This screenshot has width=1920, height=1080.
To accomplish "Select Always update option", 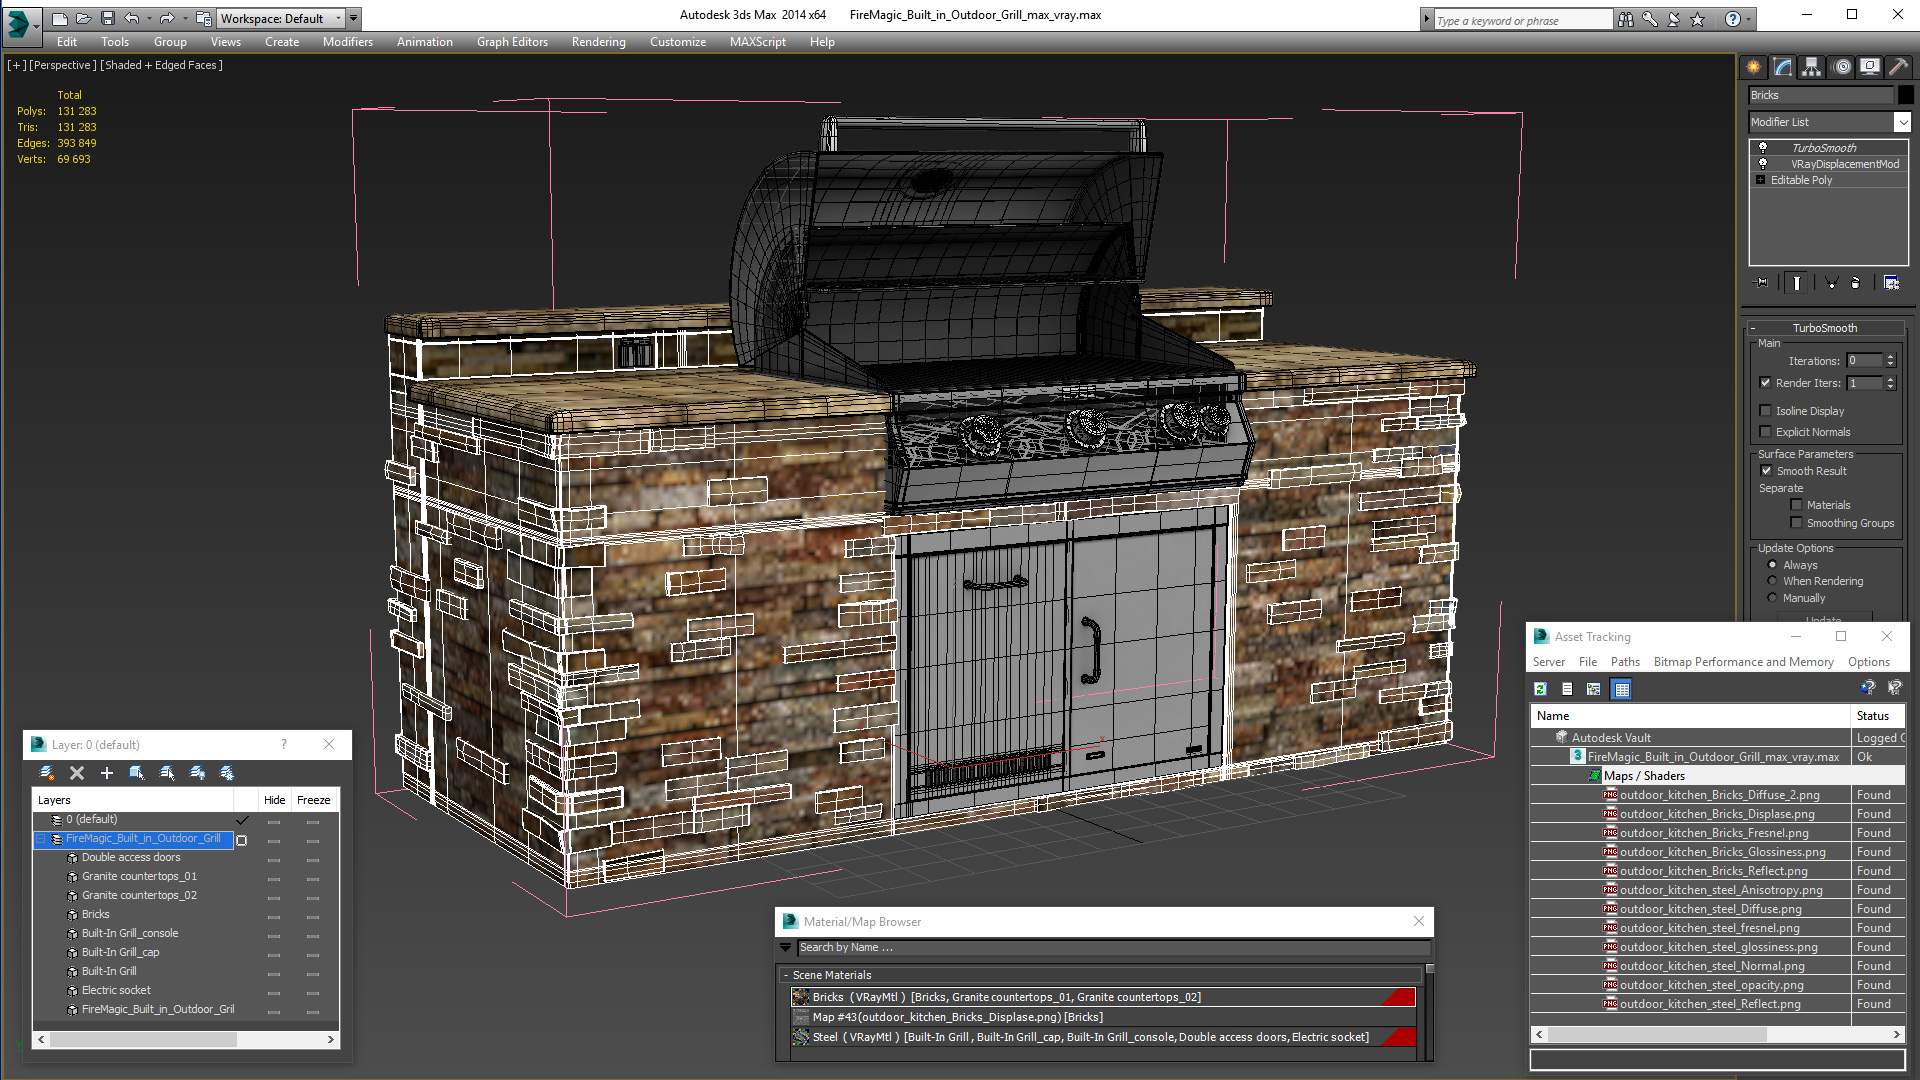I will coord(1773,565).
